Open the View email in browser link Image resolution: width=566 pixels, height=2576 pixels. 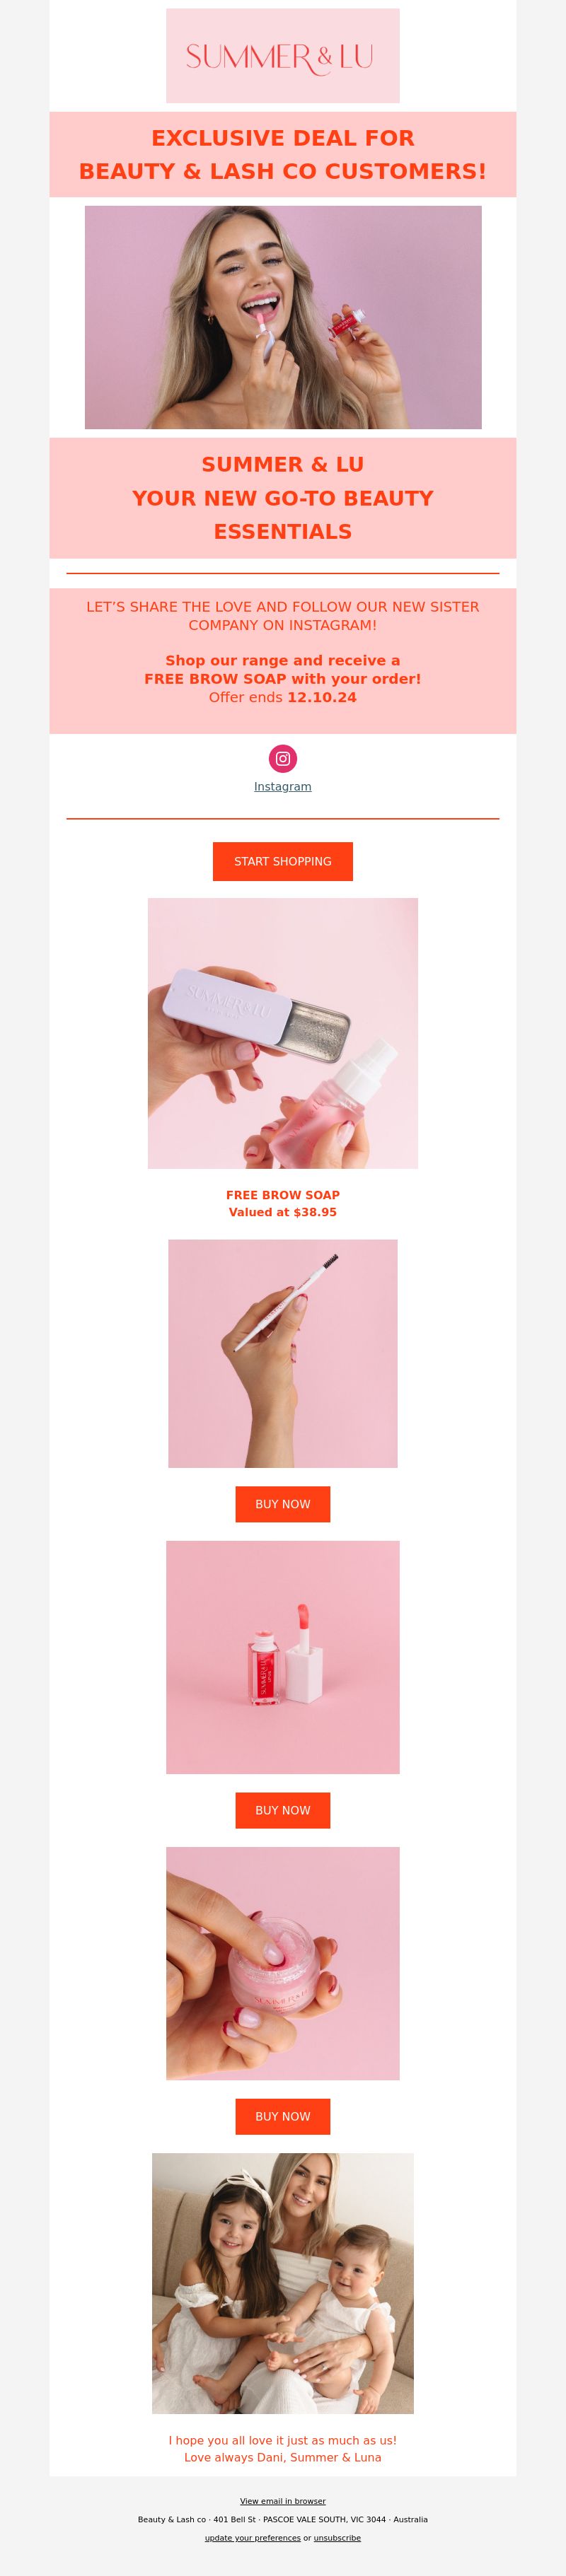[x=283, y=2501]
